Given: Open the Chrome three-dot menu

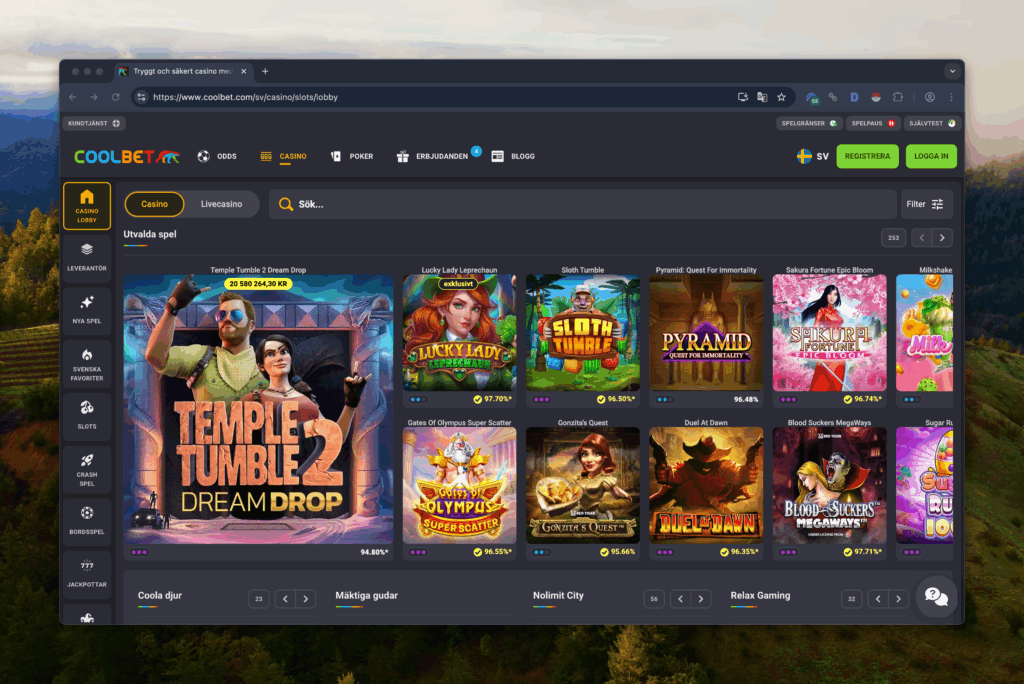Looking at the screenshot, I should pos(952,97).
